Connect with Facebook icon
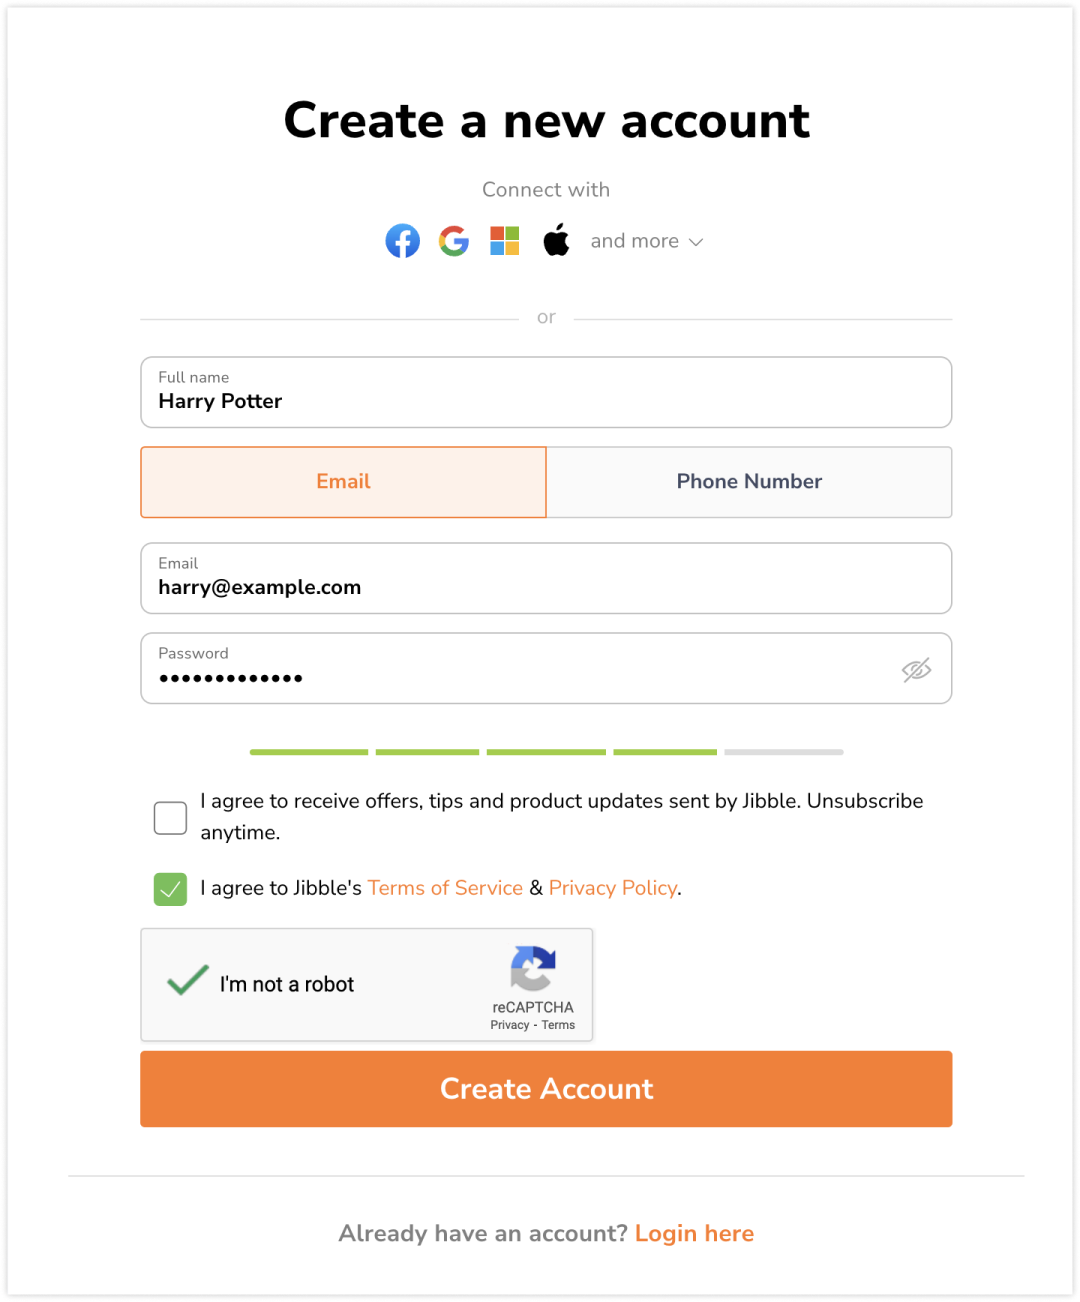 tap(403, 241)
